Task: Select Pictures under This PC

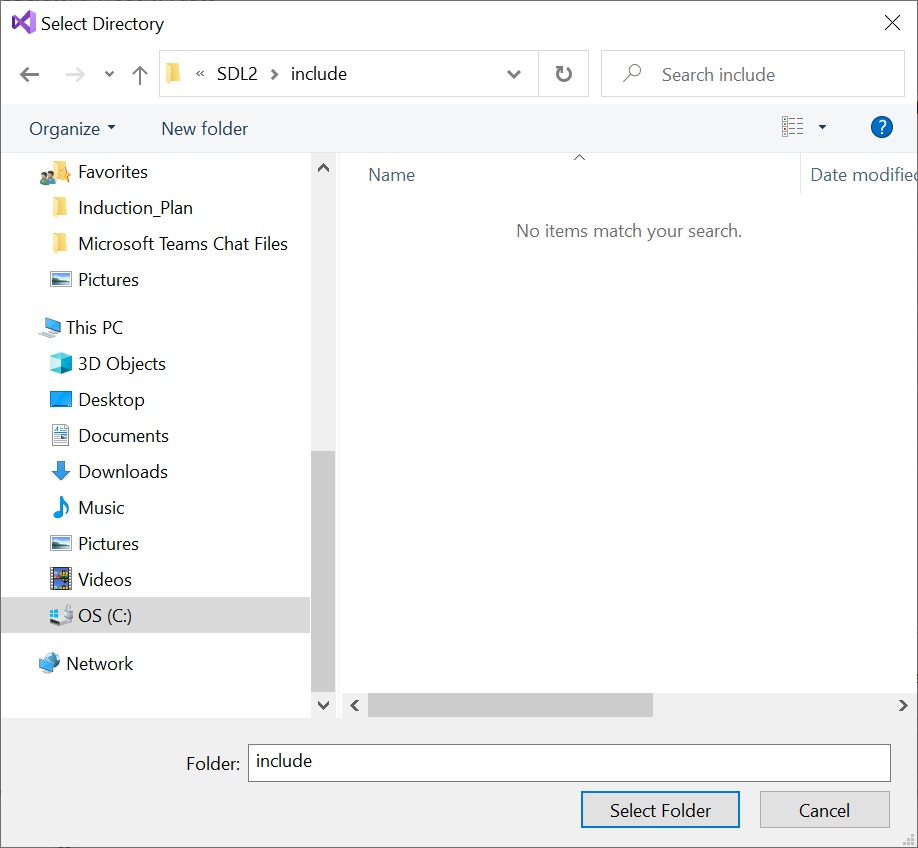Action: point(108,544)
